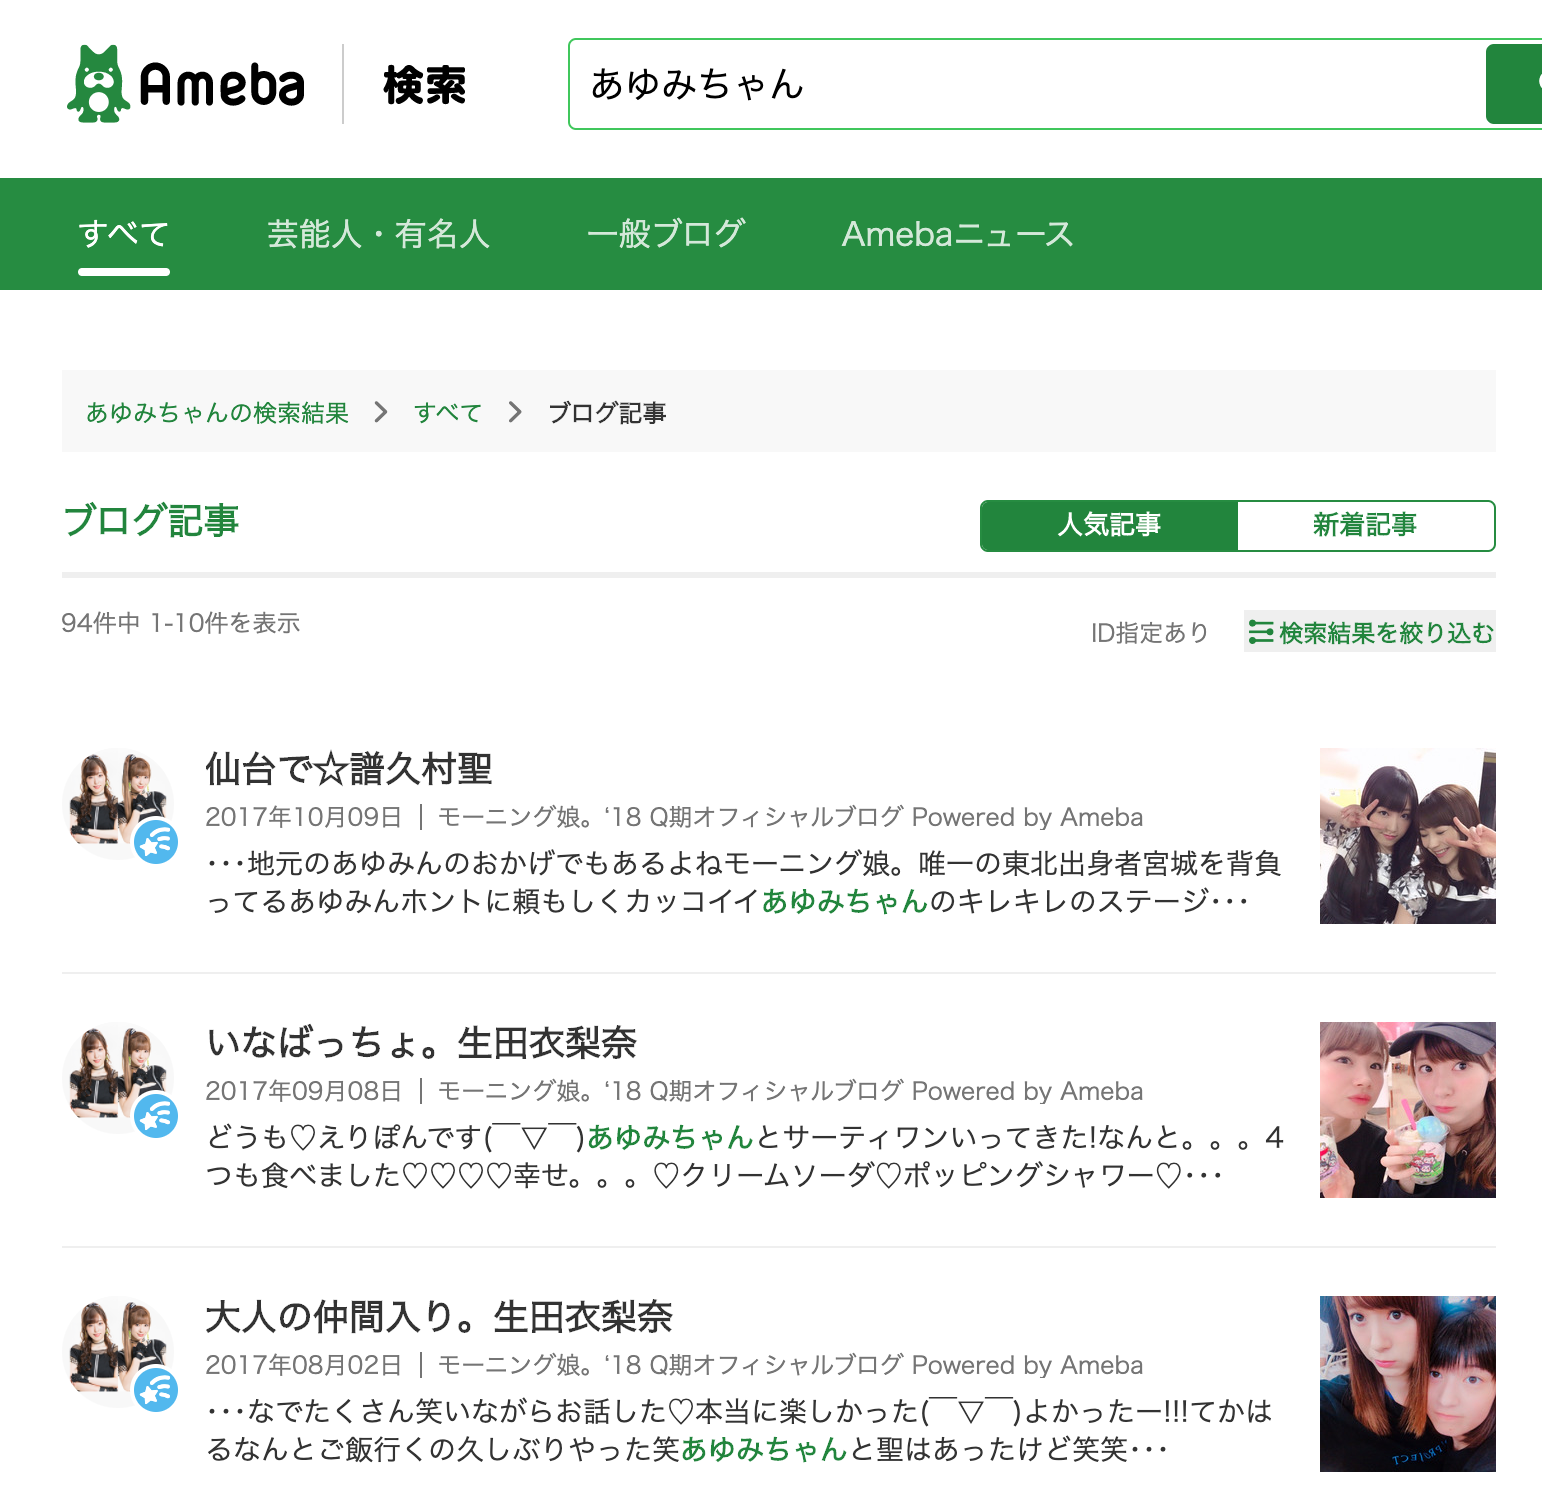Click the date 2017年09月08日

coord(304,1091)
